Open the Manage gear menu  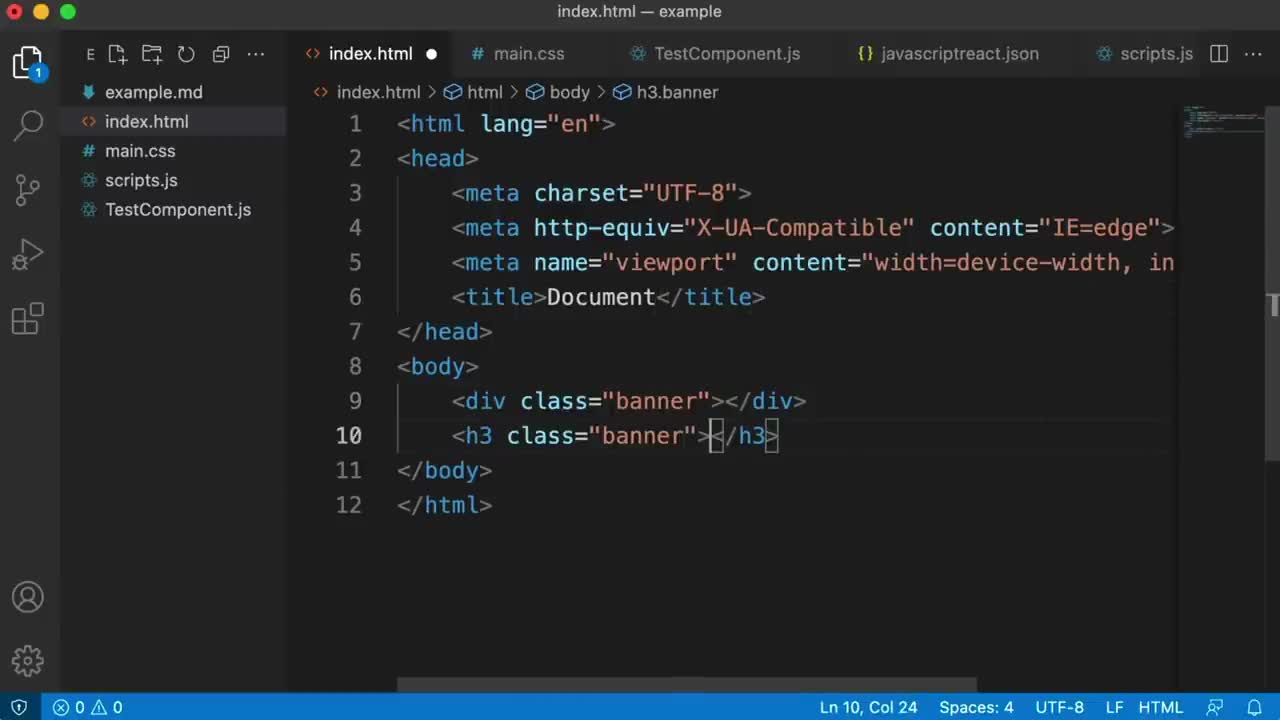pyautogui.click(x=28, y=661)
